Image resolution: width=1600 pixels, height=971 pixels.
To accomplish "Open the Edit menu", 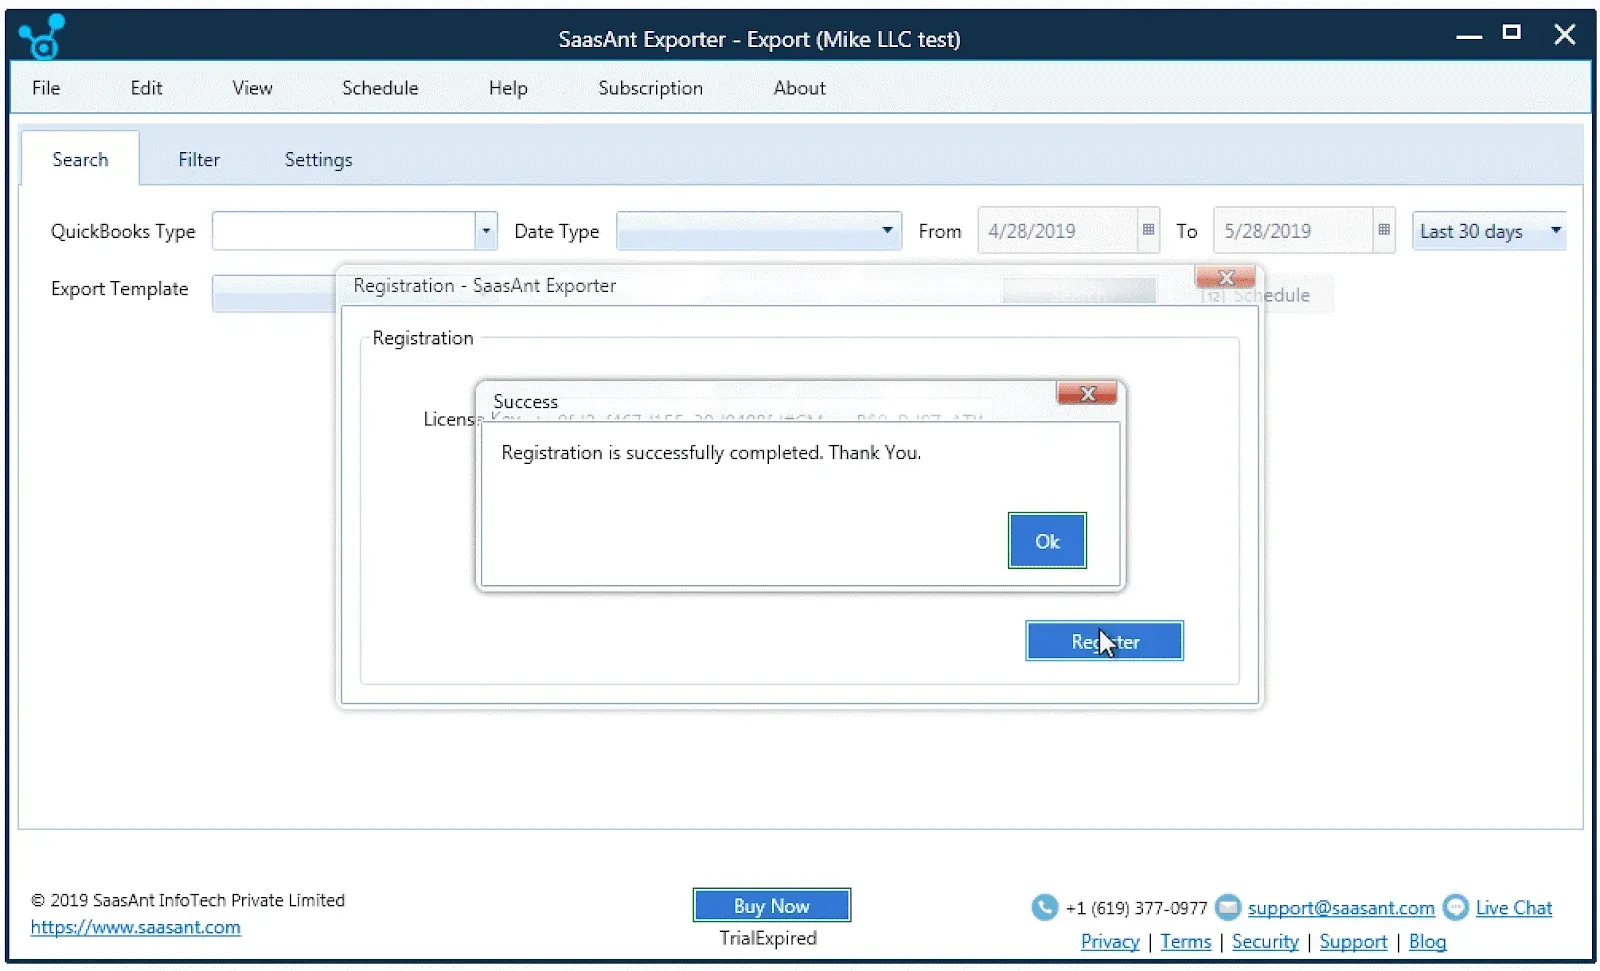I will 146,88.
